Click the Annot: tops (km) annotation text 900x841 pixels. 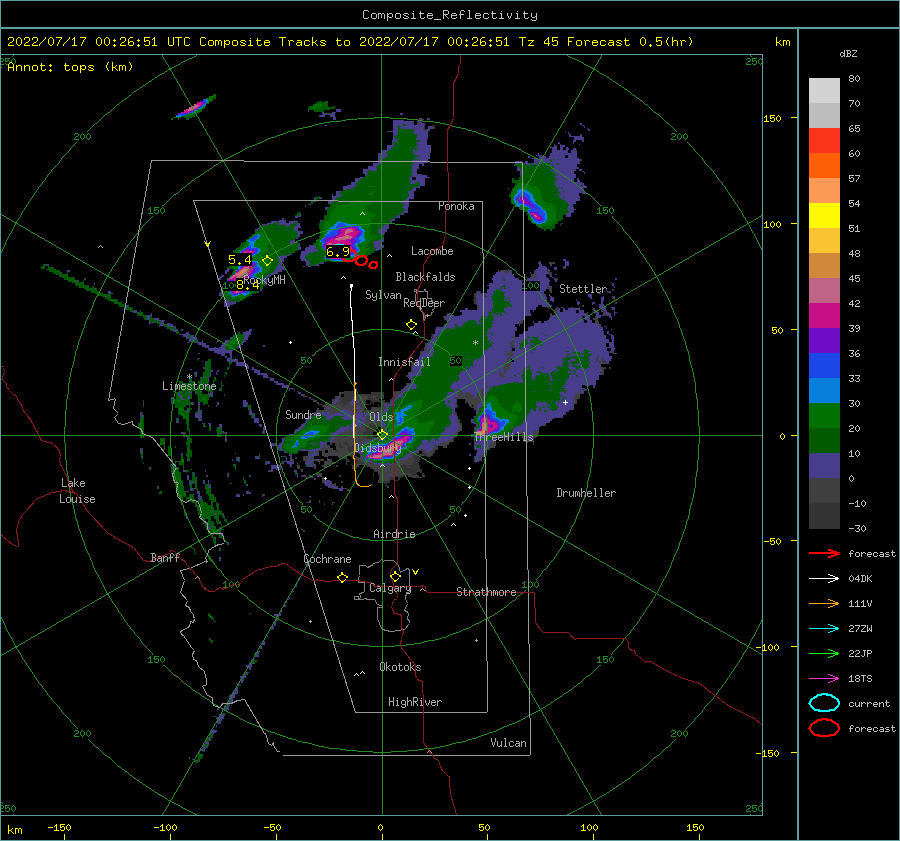pos(70,67)
